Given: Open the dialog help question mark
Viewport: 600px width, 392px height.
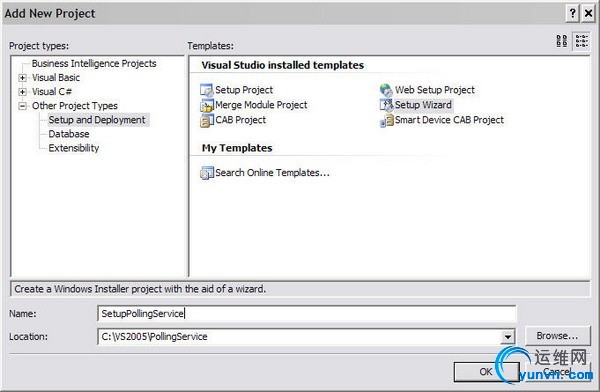Looking at the screenshot, I should (x=572, y=13).
